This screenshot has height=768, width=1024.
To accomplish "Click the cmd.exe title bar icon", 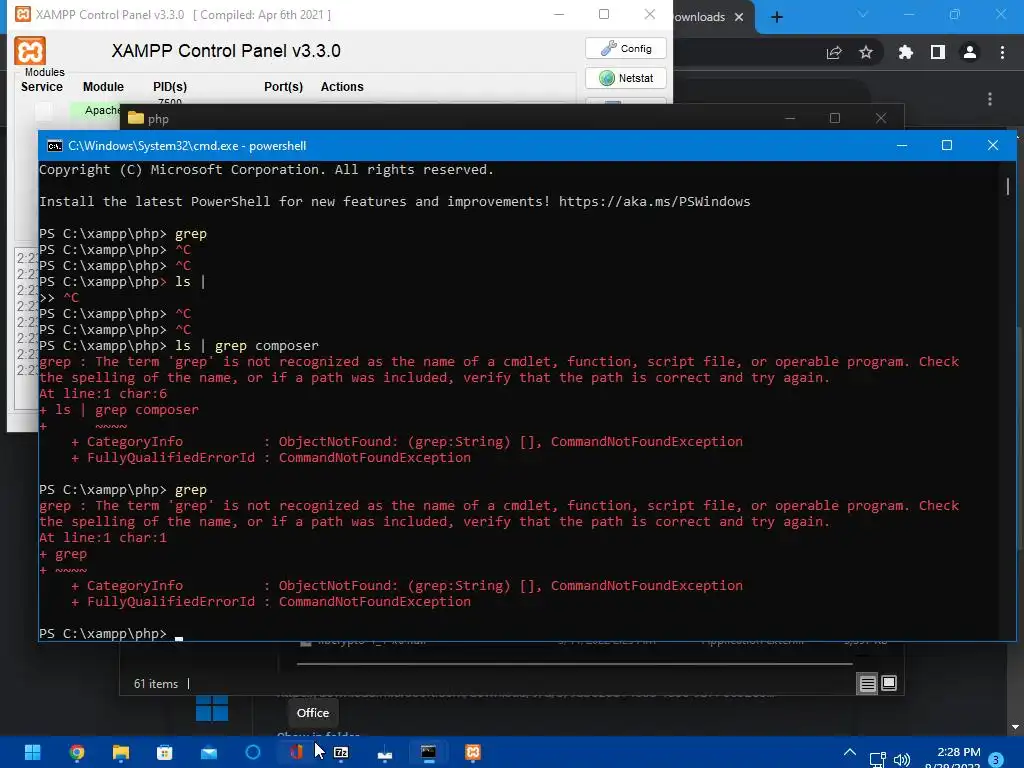I will (x=55, y=146).
